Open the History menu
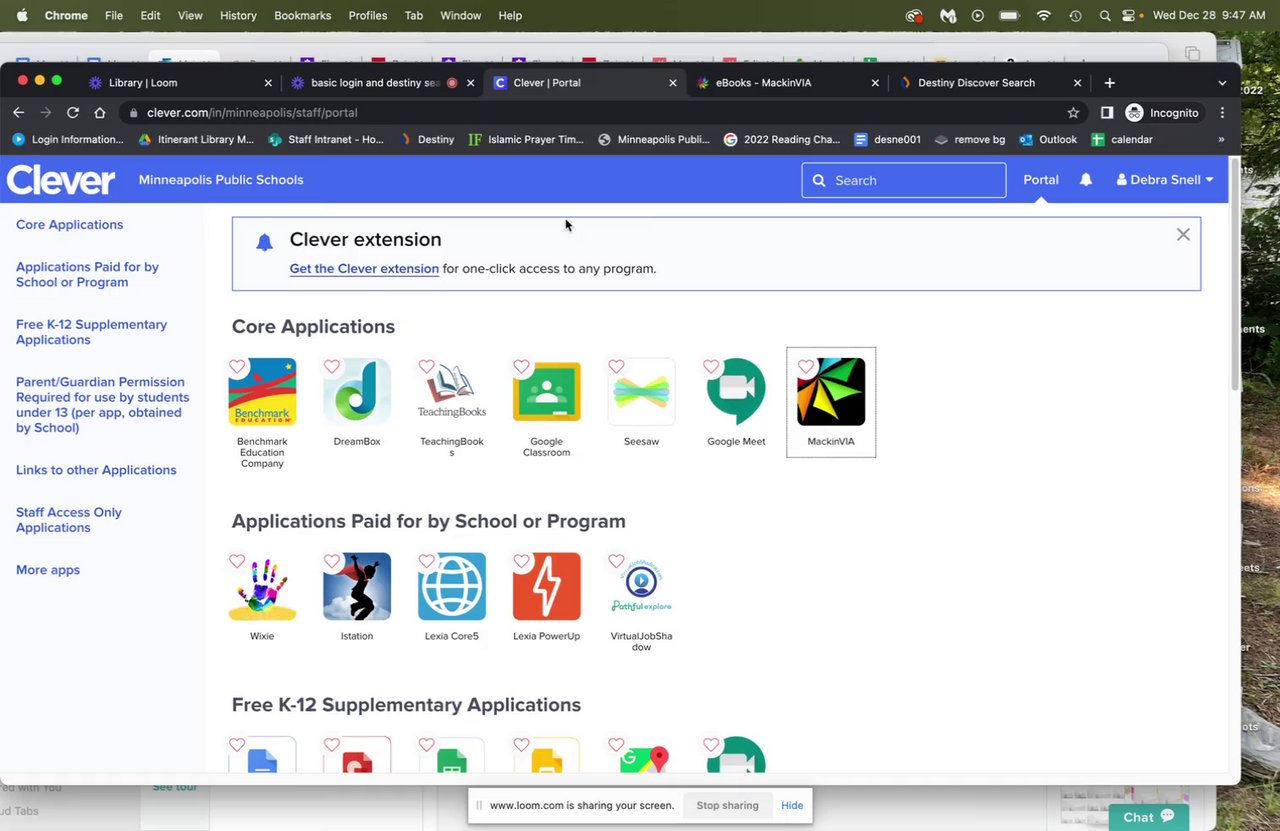The width and height of the screenshot is (1280, 831). pos(238,16)
